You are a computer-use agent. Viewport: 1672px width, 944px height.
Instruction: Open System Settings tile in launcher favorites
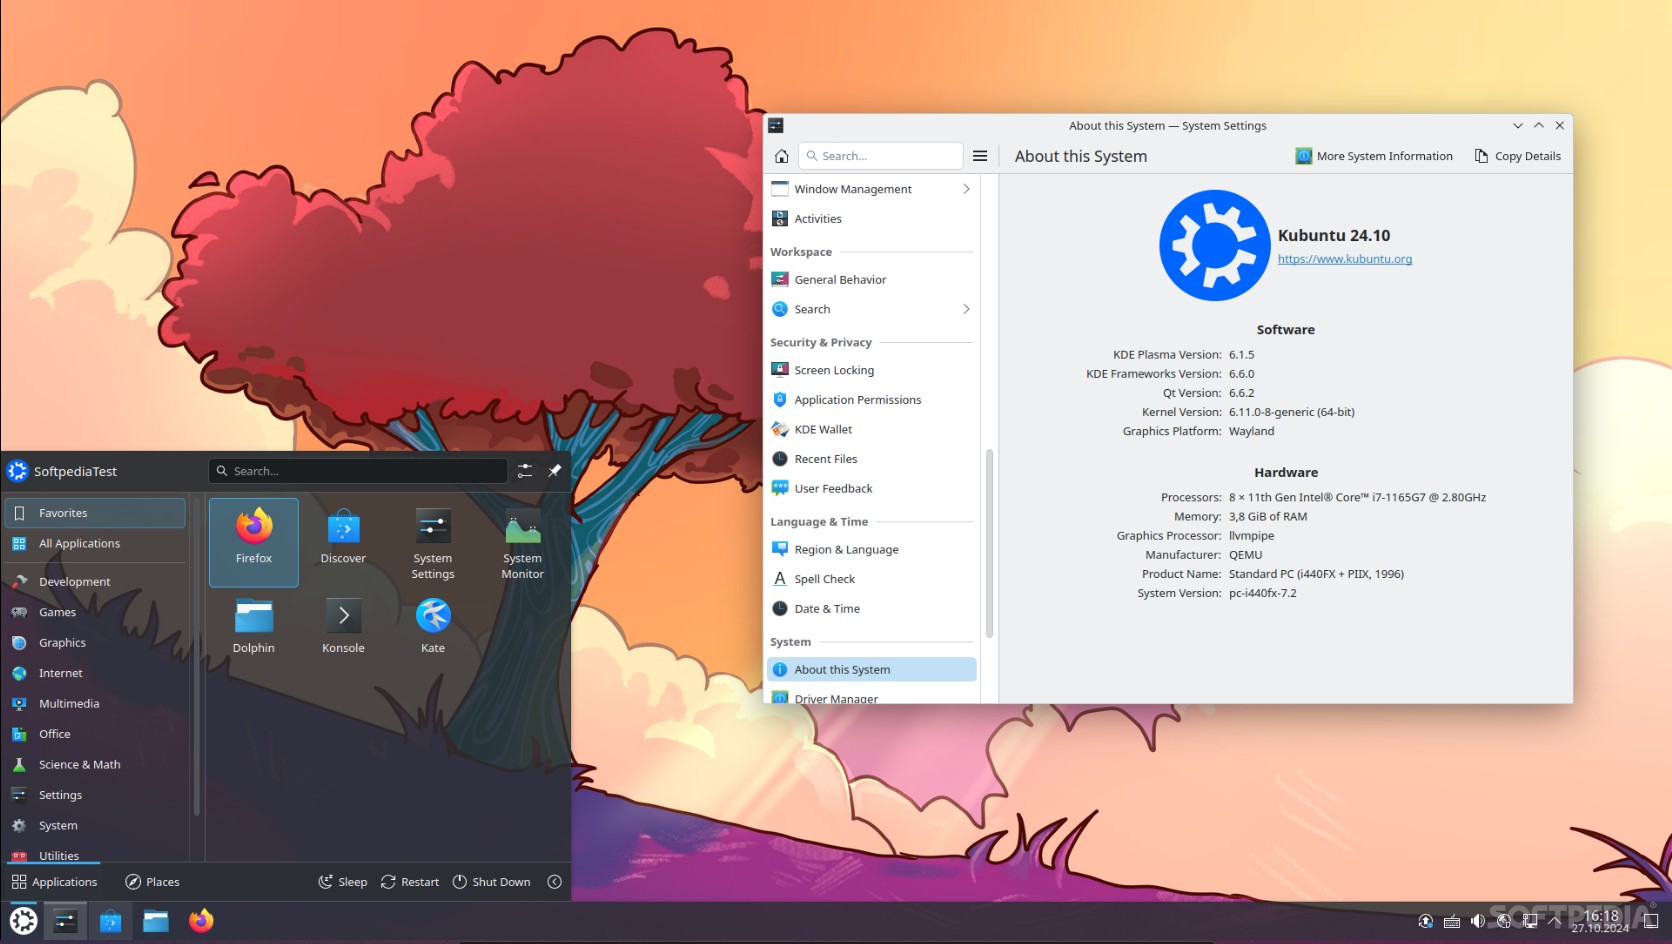click(433, 541)
